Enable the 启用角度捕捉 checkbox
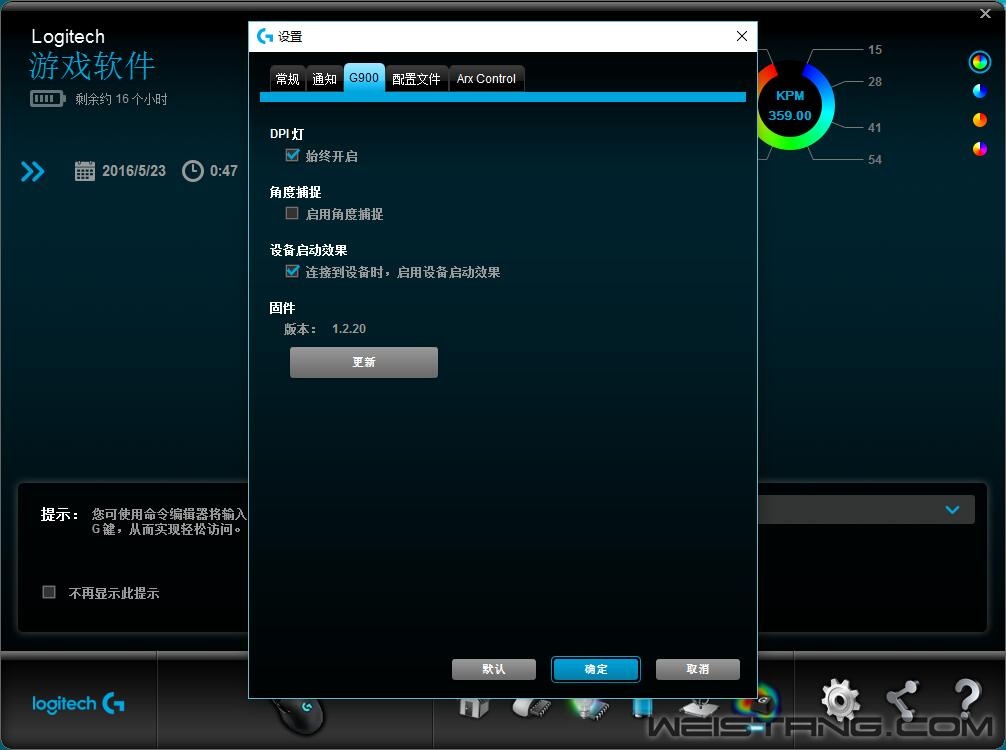 [x=293, y=213]
